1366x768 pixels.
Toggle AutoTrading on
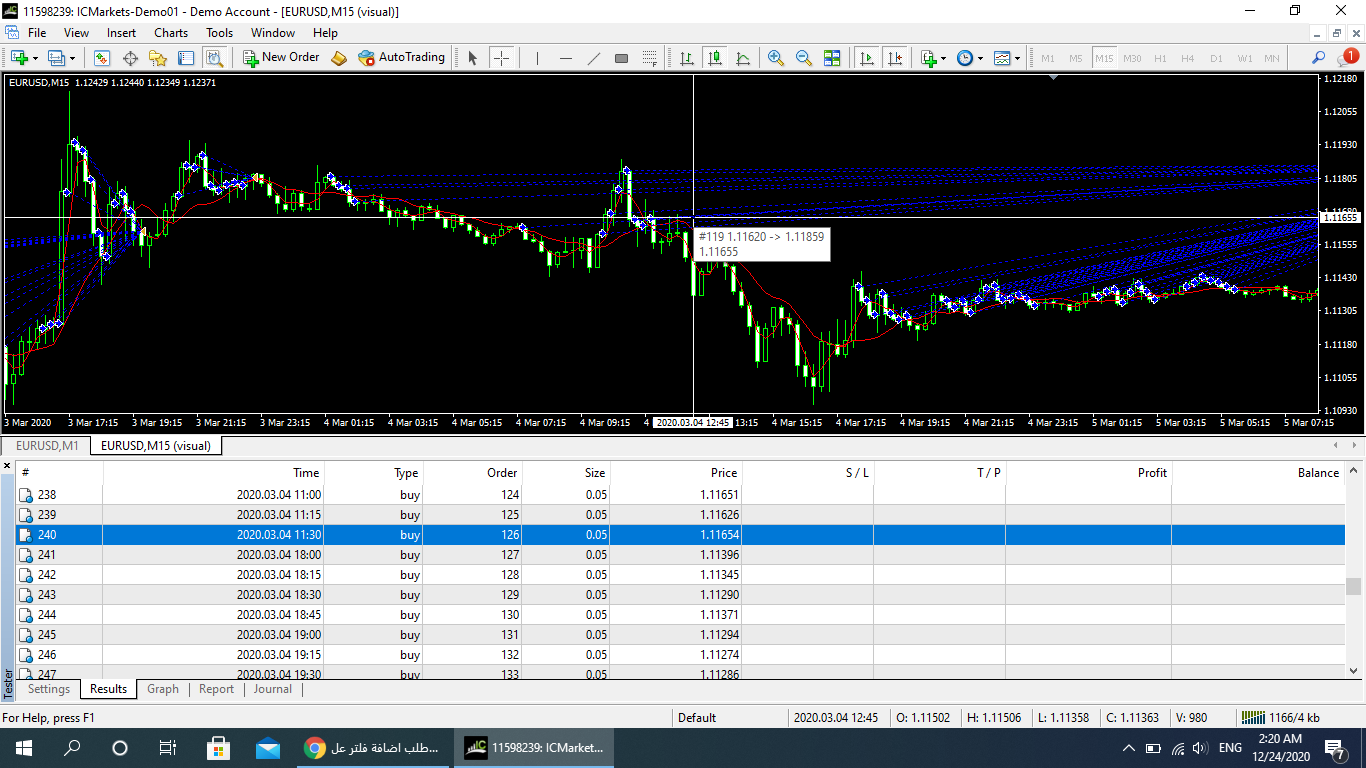401,58
